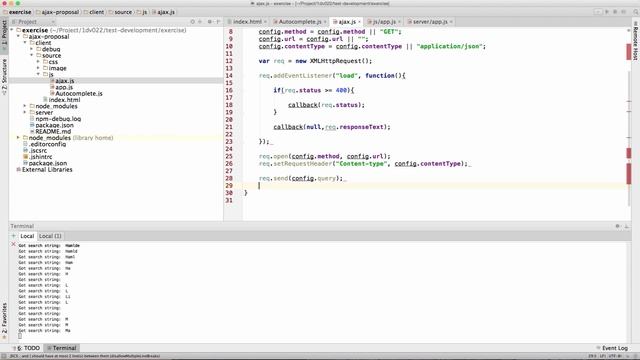
Task: Click collapse-all icon in Project panel header
Action: point(200,22)
